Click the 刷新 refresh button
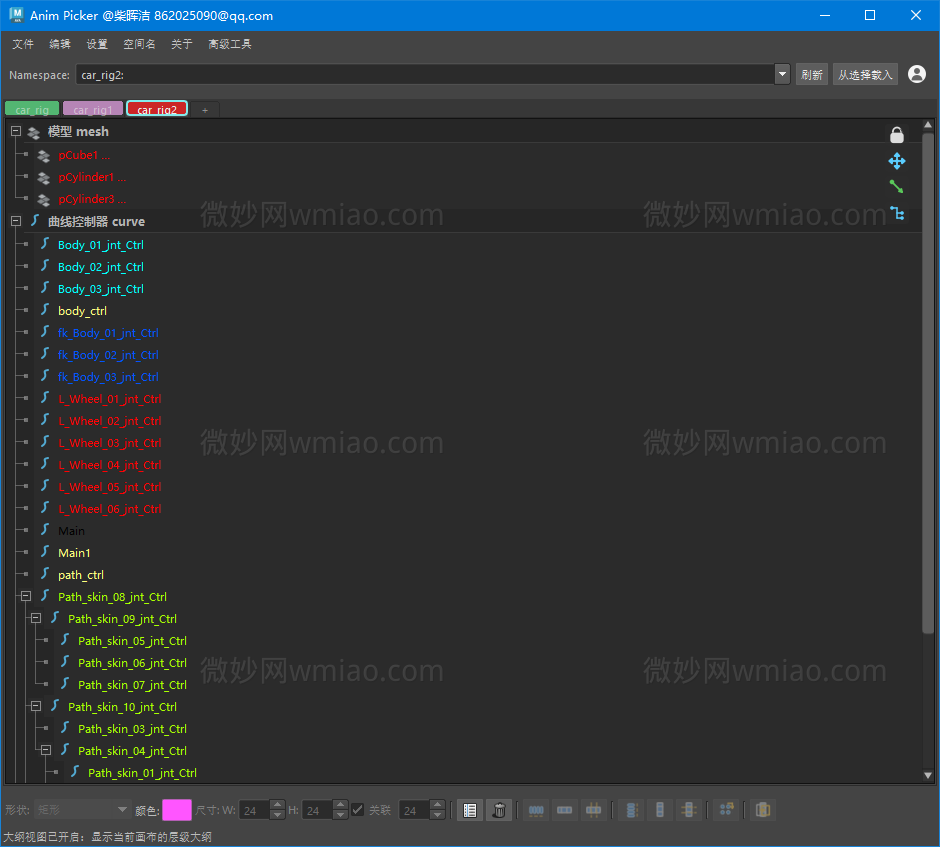Screen dimensions: 940x847 (x=812, y=74)
